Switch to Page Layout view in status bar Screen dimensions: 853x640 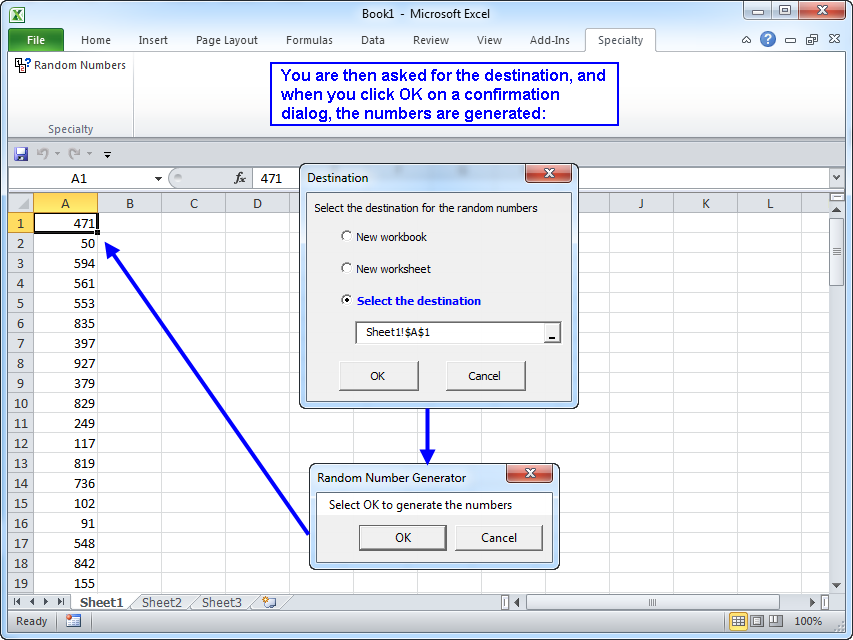point(758,621)
